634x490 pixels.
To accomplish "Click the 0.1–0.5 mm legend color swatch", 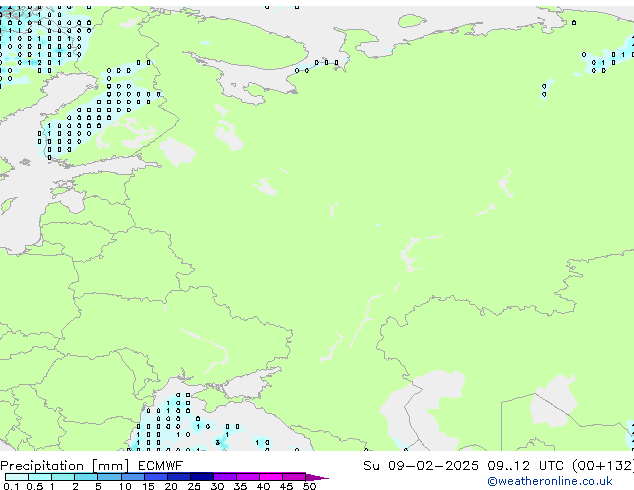I will [17, 477].
